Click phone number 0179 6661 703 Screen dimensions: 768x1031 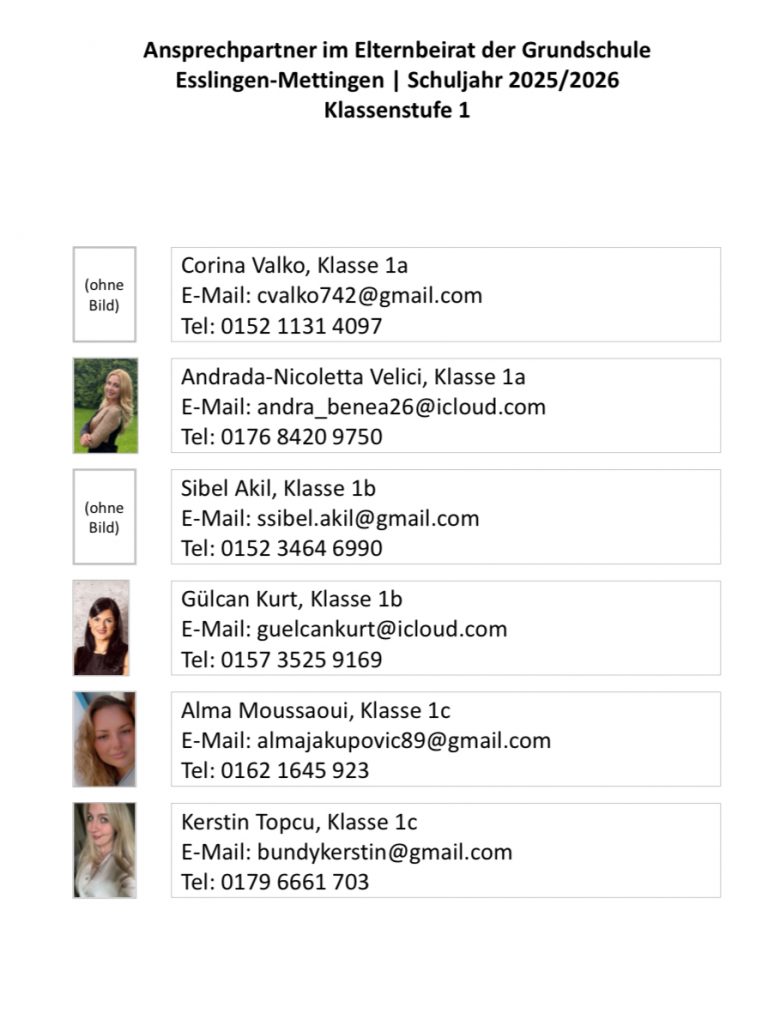(x=293, y=882)
